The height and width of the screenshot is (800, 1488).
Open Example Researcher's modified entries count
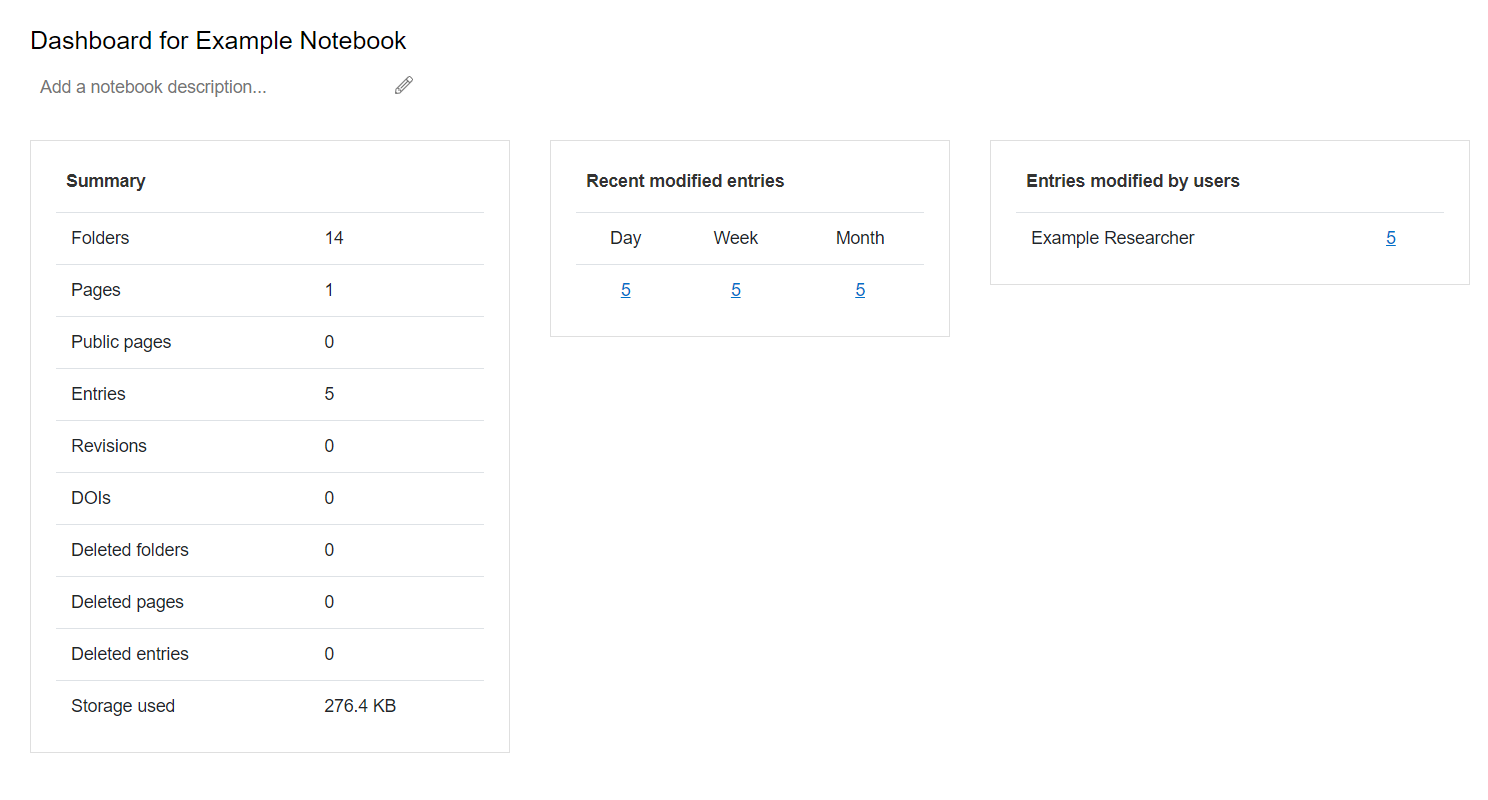pos(1391,238)
